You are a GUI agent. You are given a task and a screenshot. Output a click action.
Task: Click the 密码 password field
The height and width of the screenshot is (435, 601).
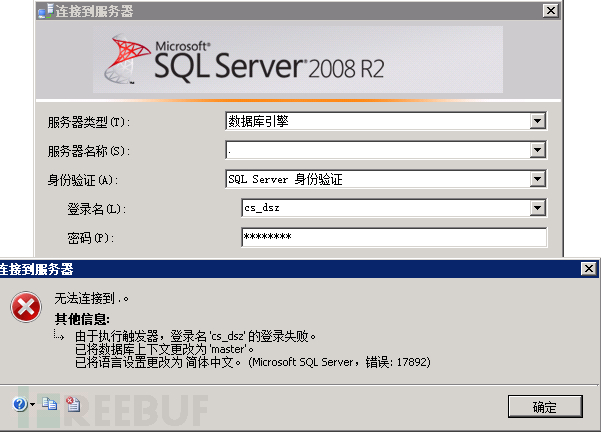(394, 237)
